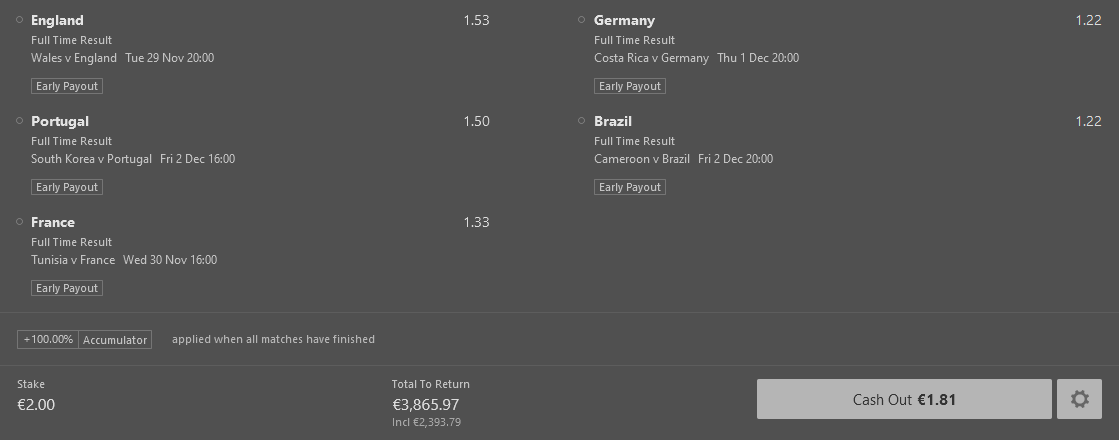The image size is (1119, 440).
Task: Click the circle icon beside England
Action: point(20,20)
